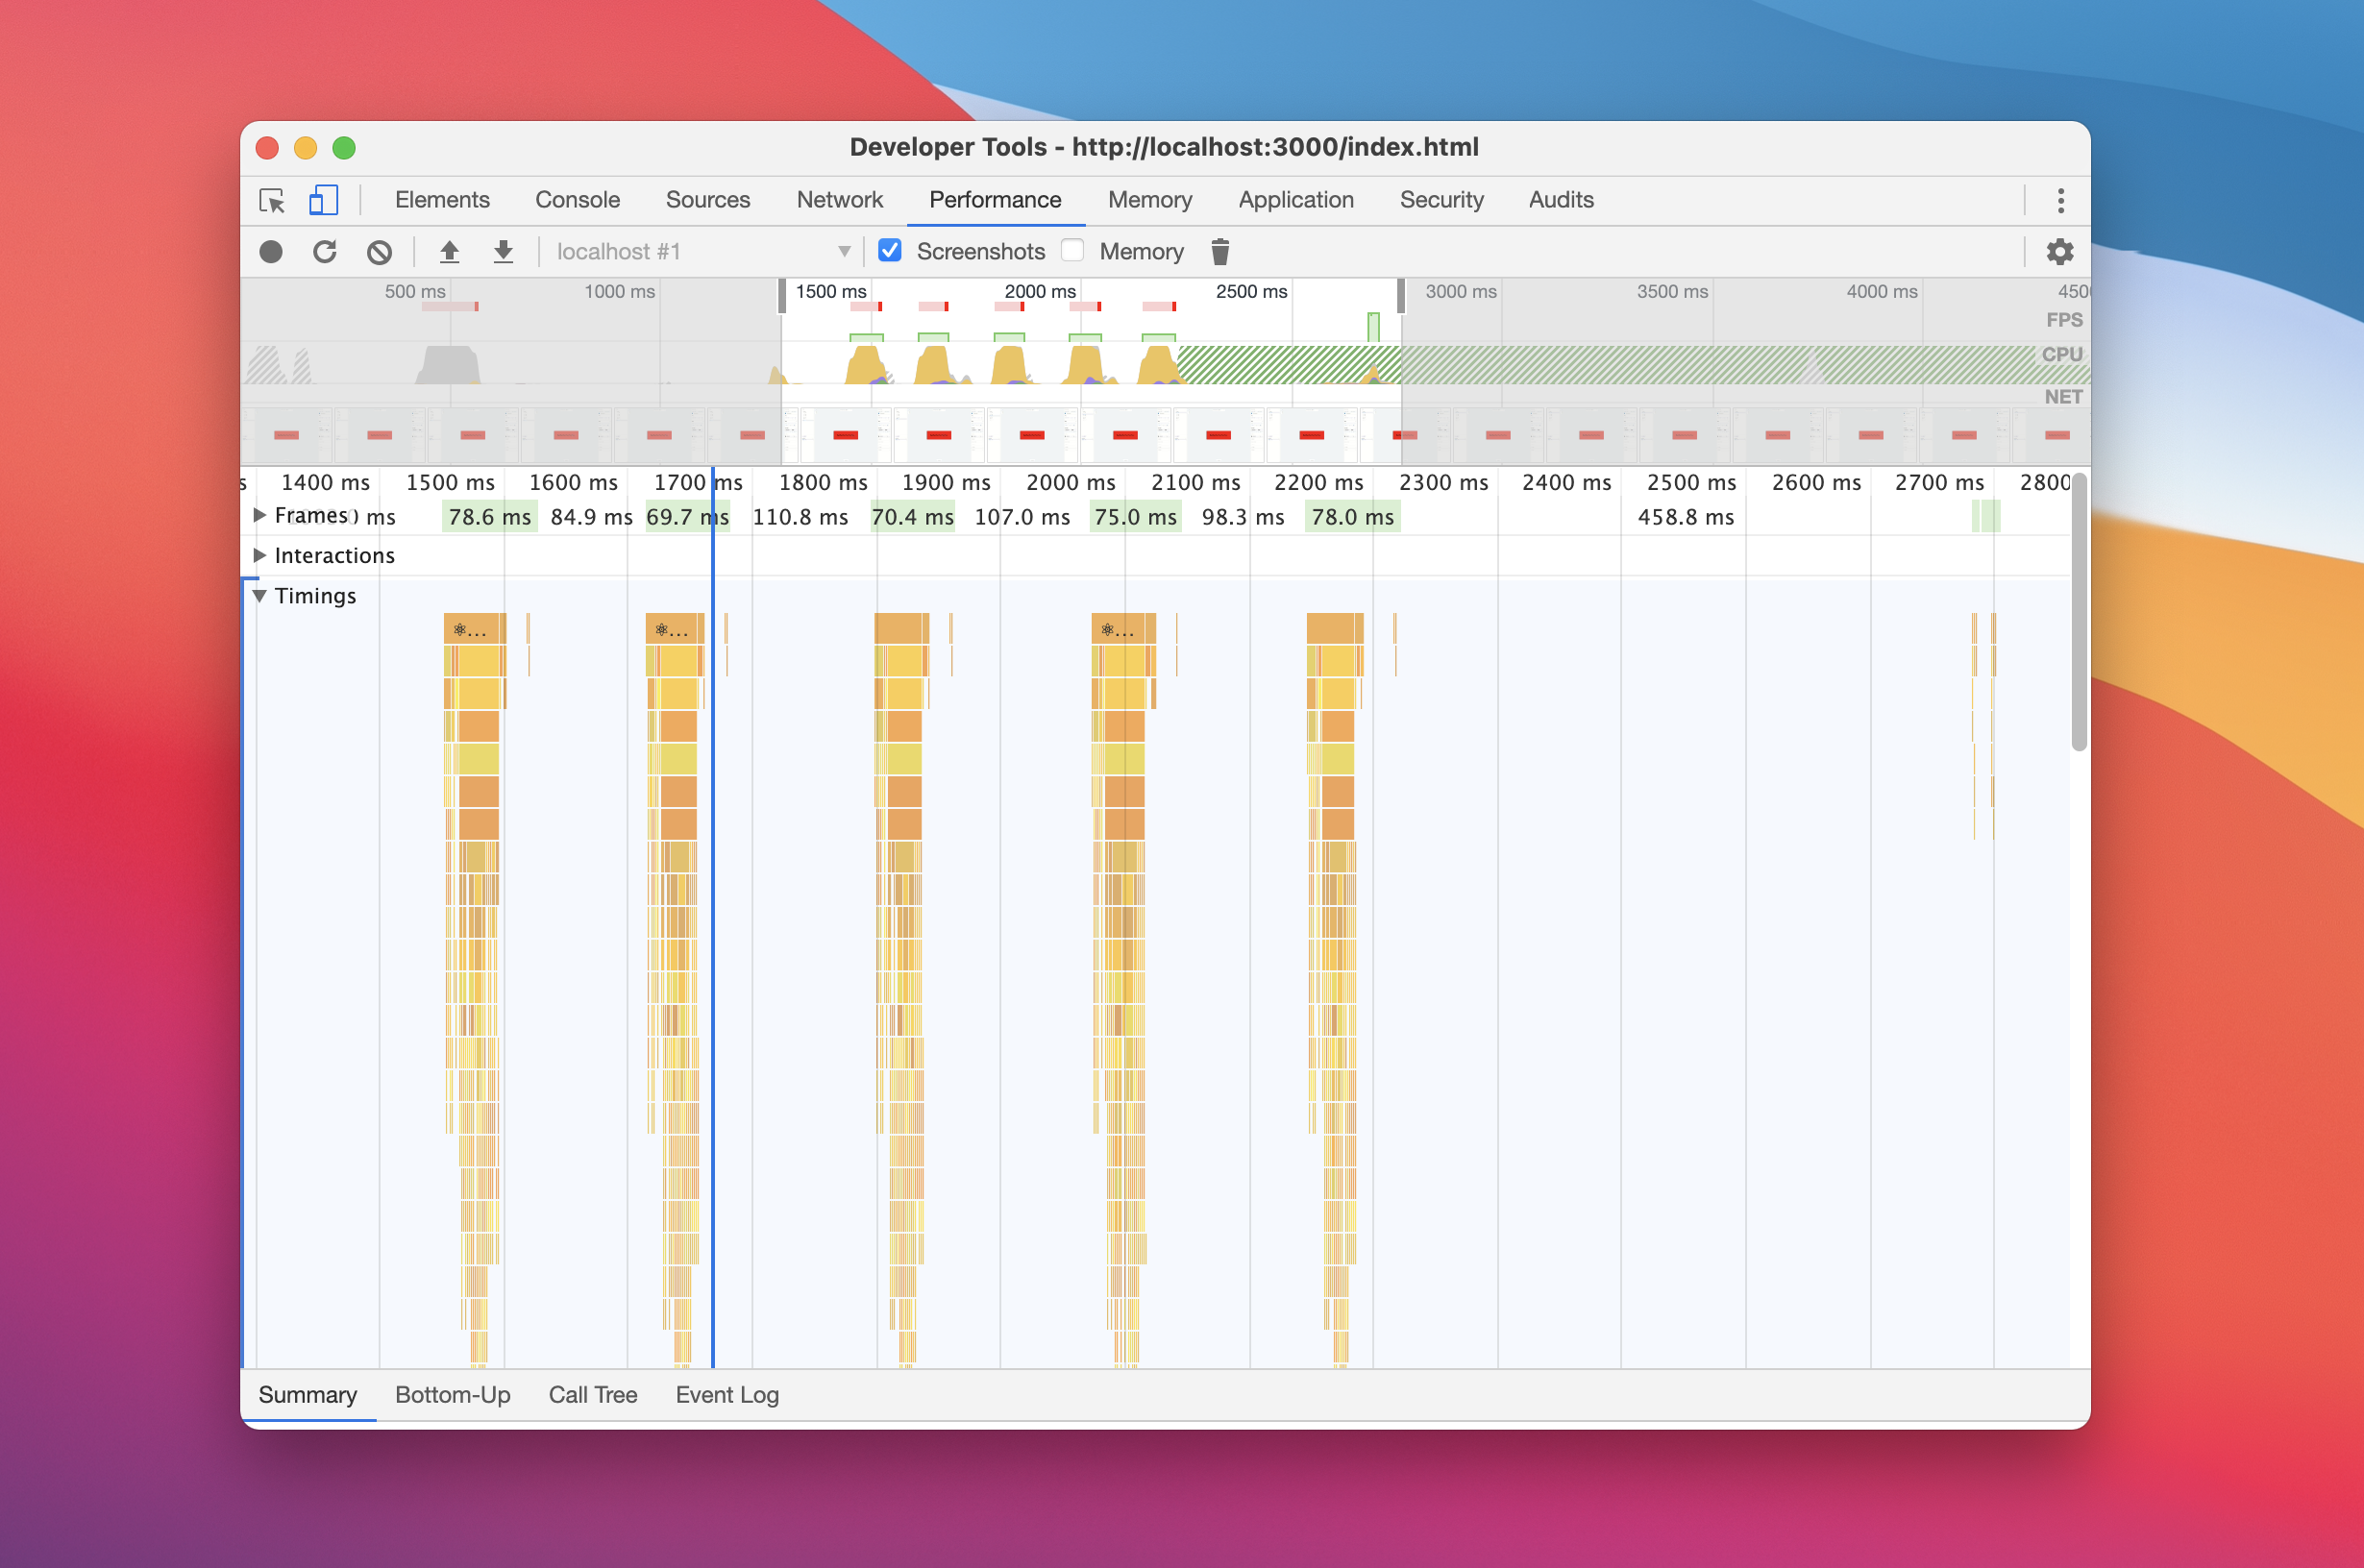The width and height of the screenshot is (2364, 1568).
Task: Open the Sources tab
Action: 708,200
